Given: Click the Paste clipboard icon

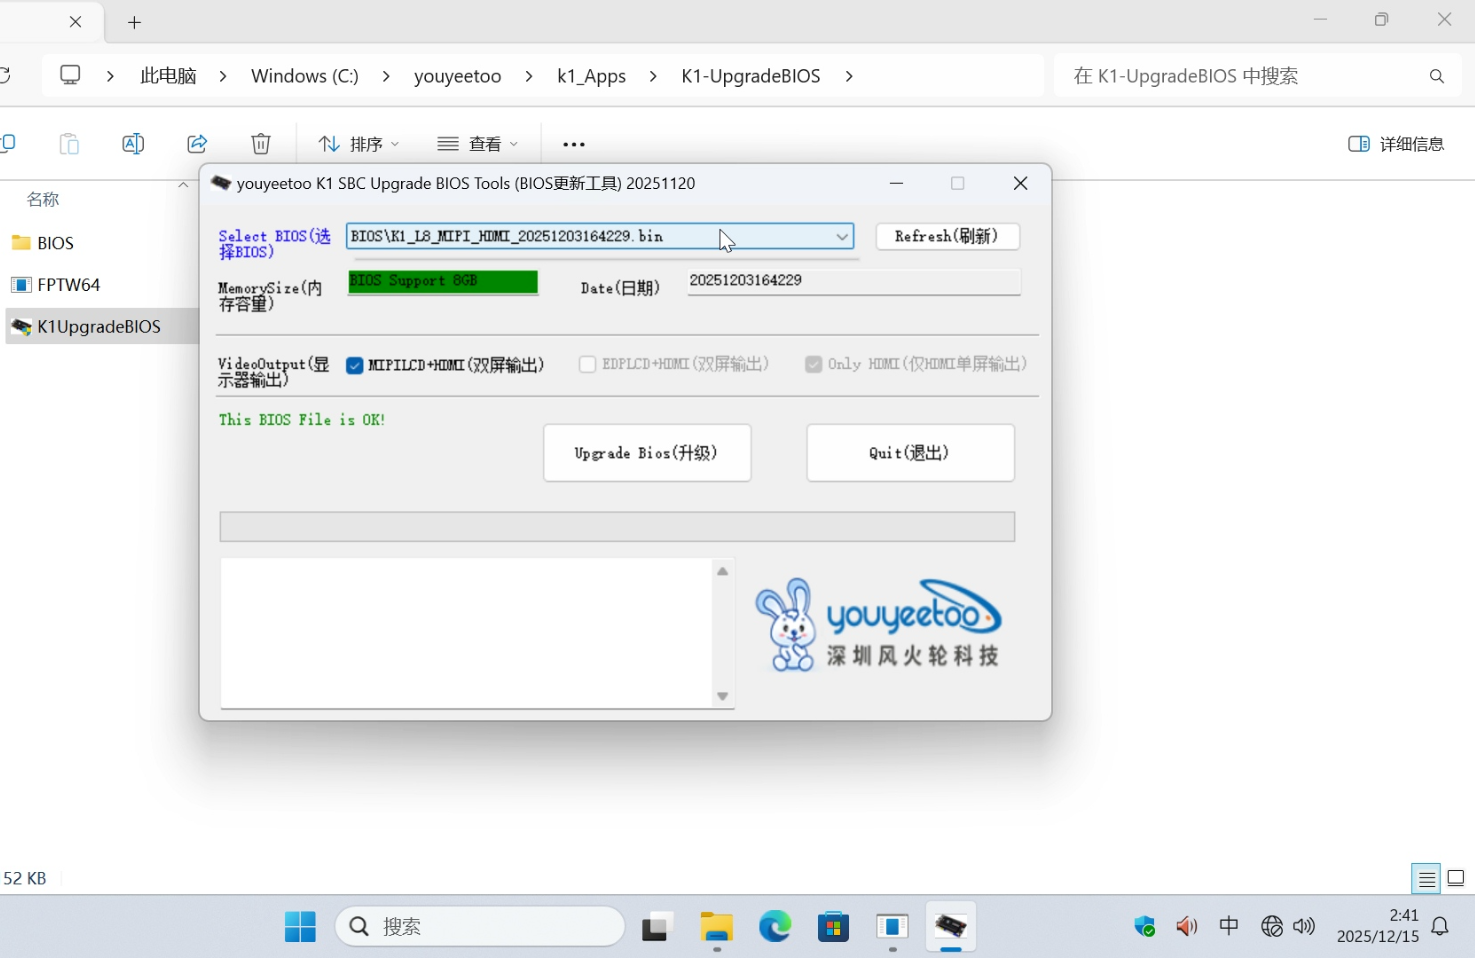Looking at the screenshot, I should pos(69,144).
